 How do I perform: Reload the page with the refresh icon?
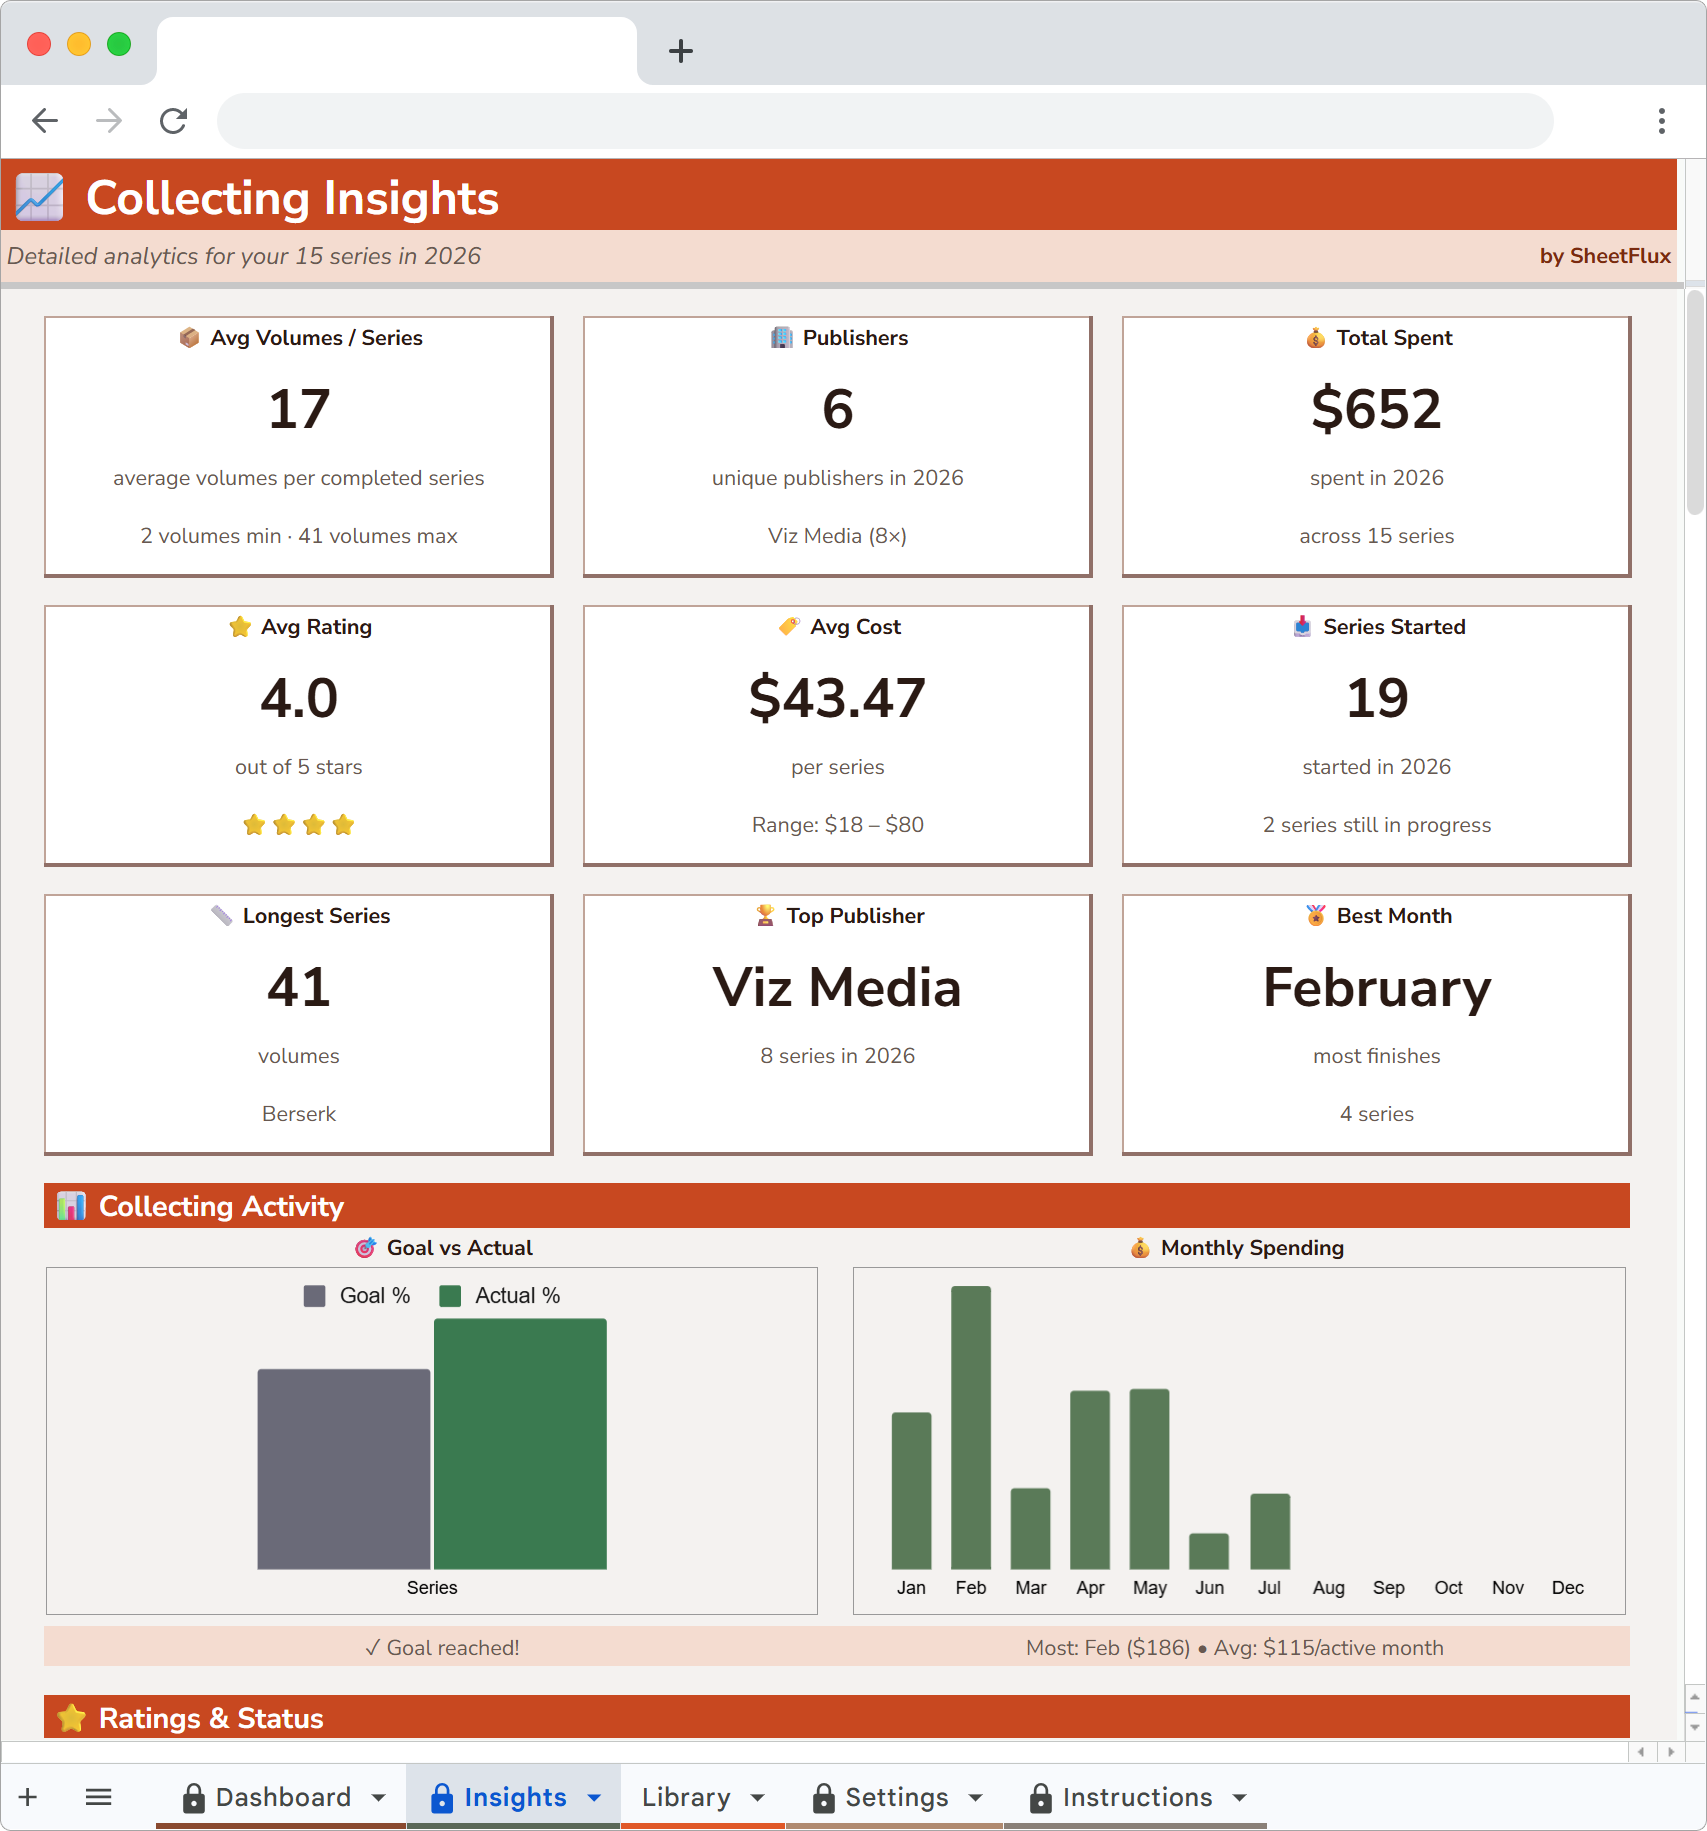[x=173, y=120]
